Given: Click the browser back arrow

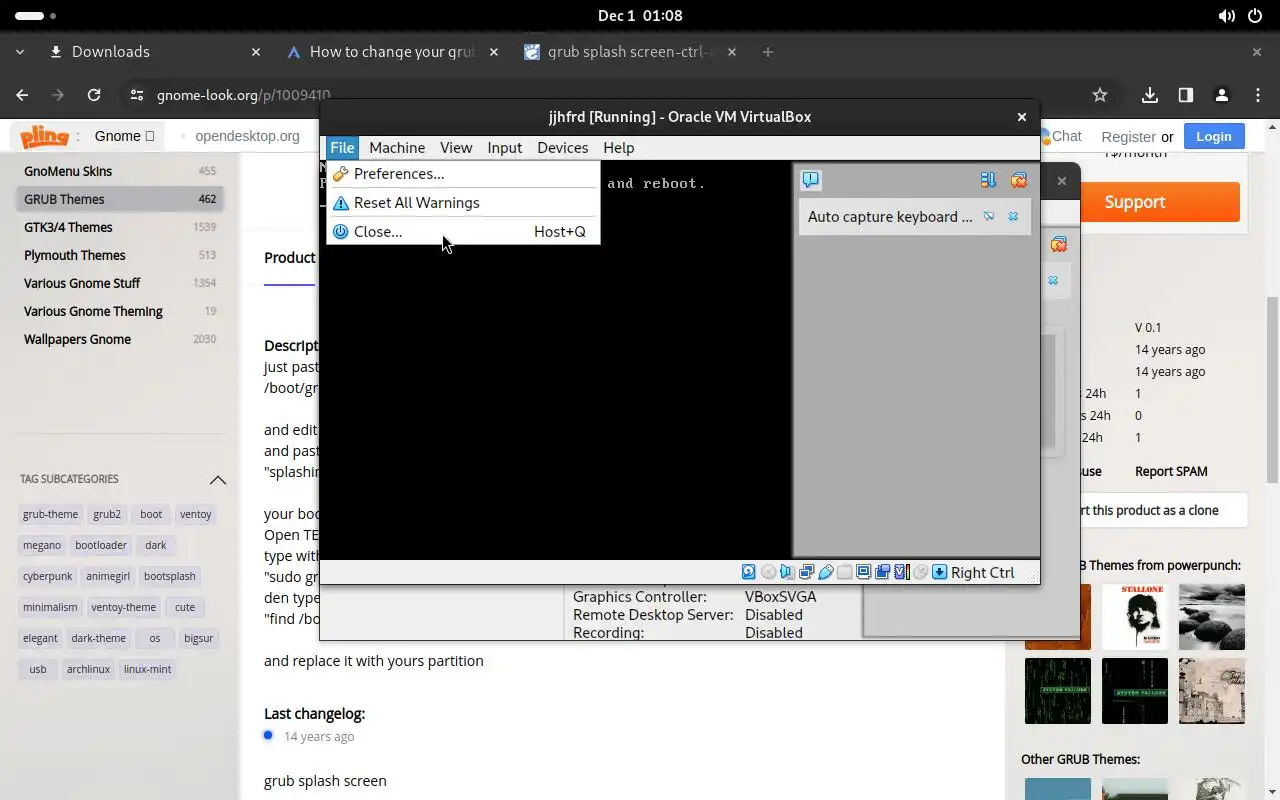Looking at the screenshot, I should click(x=22, y=95).
